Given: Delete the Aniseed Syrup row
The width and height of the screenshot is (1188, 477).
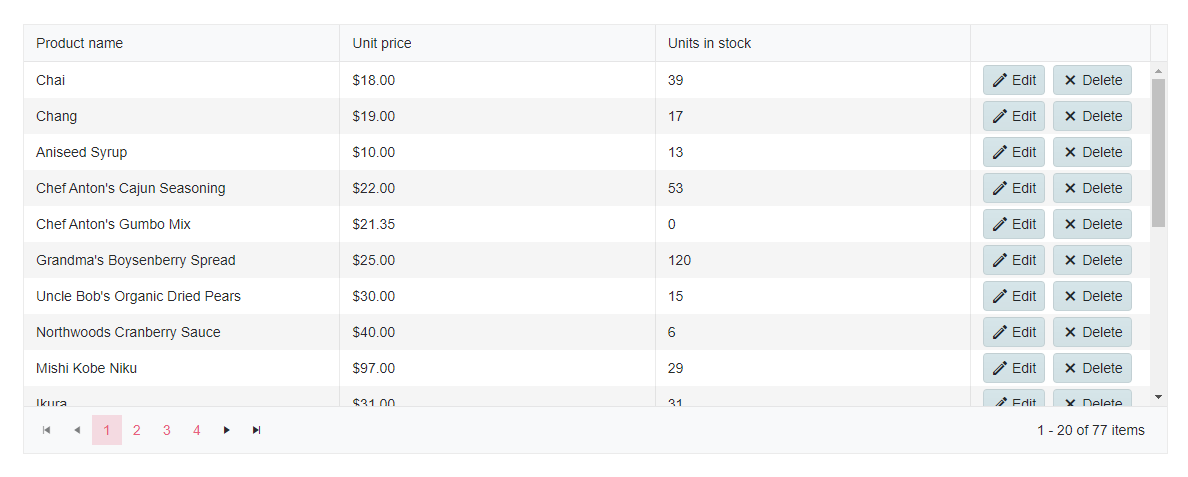Looking at the screenshot, I should pyautogui.click(x=1093, y=152).
